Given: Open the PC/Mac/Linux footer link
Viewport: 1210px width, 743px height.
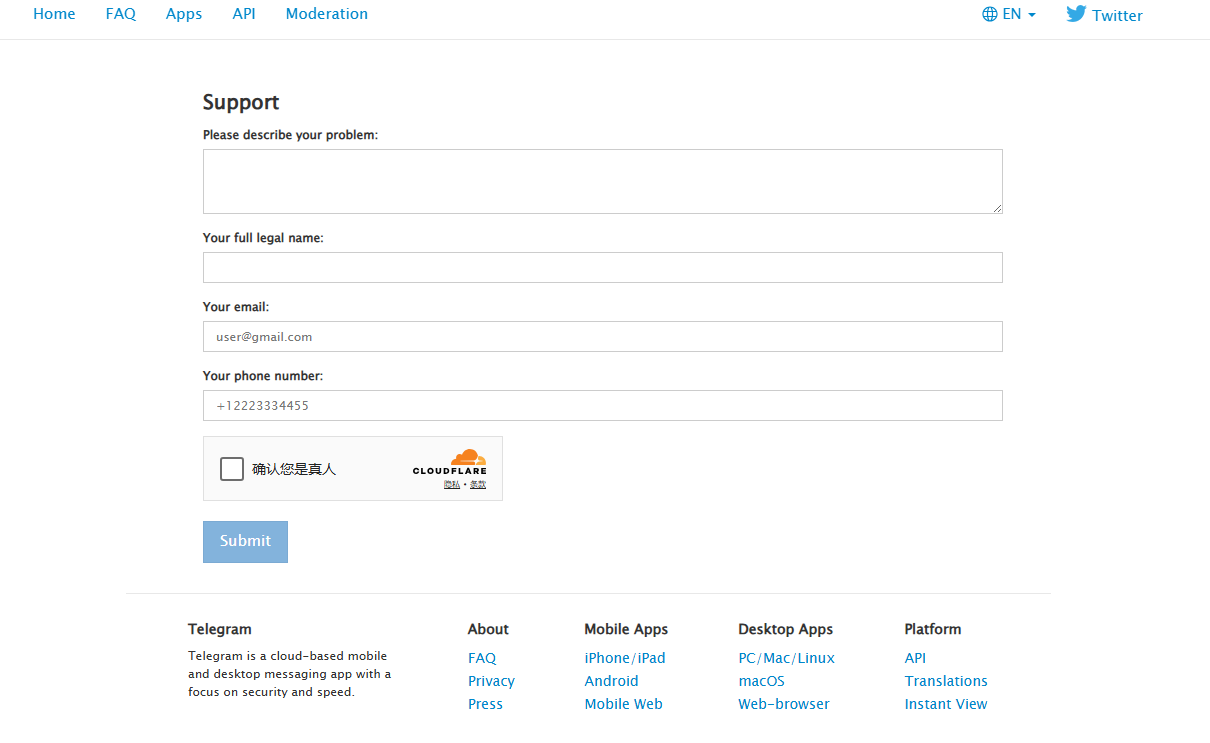Looking at the screenshot, I should [x=787, y=658].
